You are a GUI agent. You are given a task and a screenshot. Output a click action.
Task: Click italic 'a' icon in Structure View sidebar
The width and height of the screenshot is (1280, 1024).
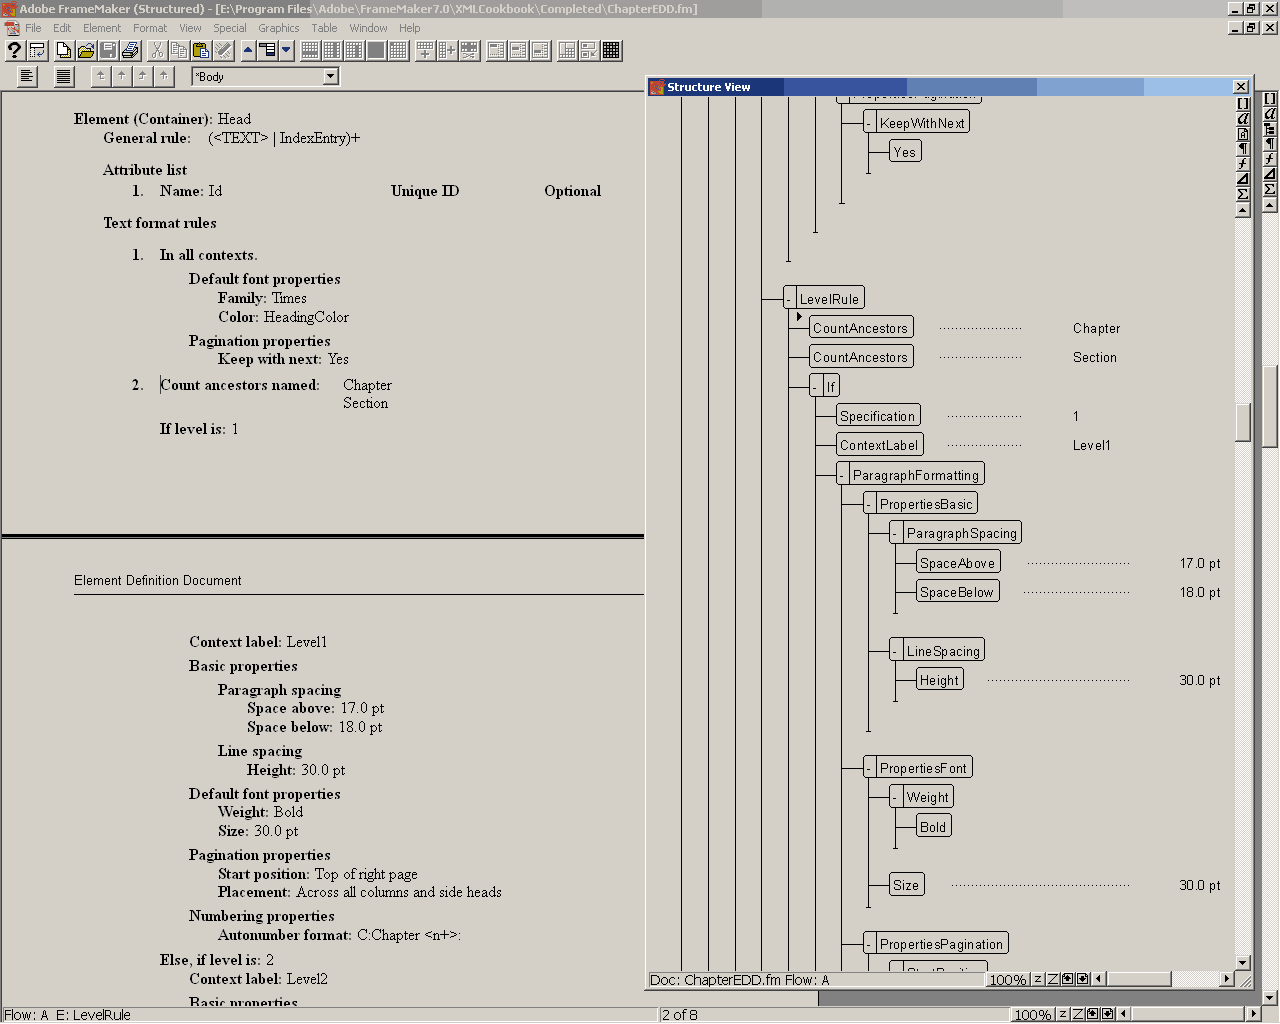[x=1243, y=119]
